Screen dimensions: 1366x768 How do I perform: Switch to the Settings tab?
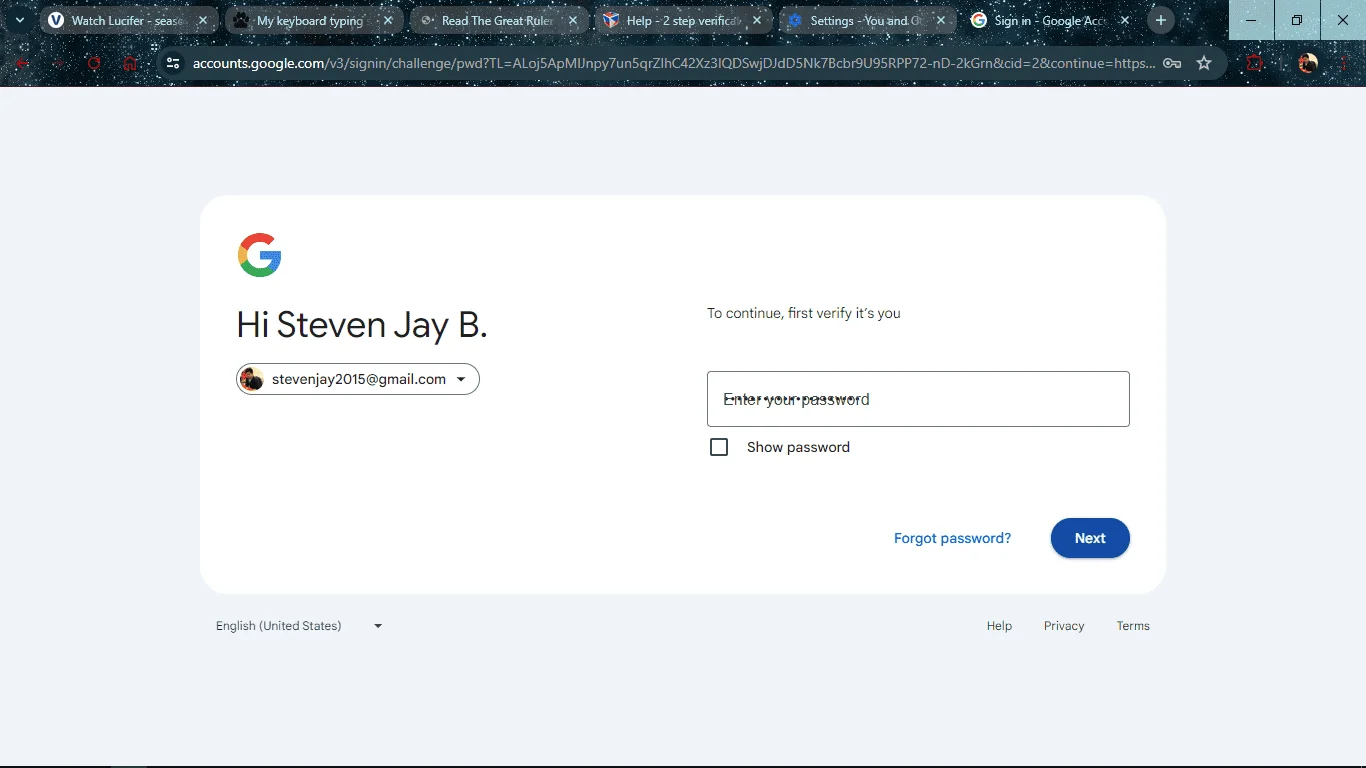(x=868, y=20)
